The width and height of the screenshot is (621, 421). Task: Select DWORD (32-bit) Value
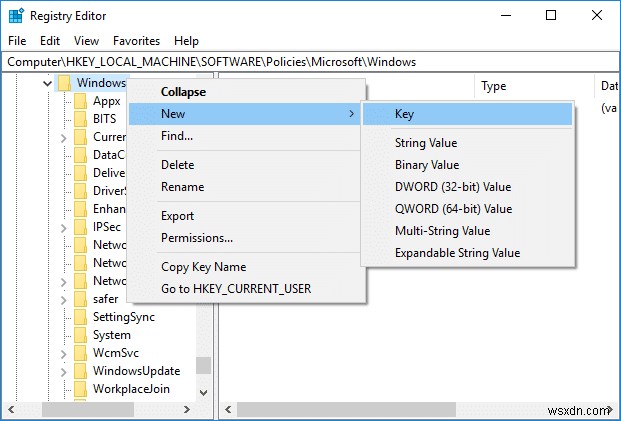click(x=468, y=187)
